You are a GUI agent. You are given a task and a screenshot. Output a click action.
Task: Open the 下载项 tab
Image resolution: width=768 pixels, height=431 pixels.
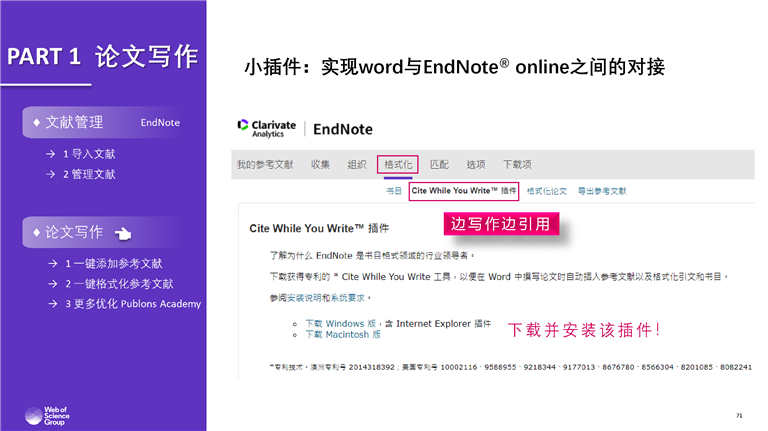[517, 165]
